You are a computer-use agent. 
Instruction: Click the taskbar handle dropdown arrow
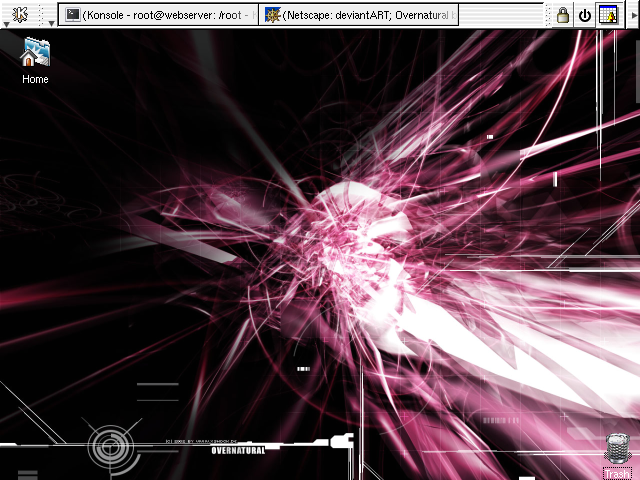tap(51, 24)
